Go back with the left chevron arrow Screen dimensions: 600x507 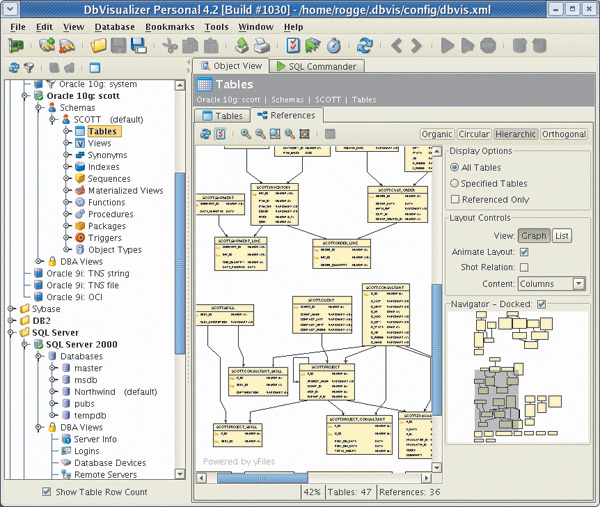pyautogui.click(x=396, y=46)
